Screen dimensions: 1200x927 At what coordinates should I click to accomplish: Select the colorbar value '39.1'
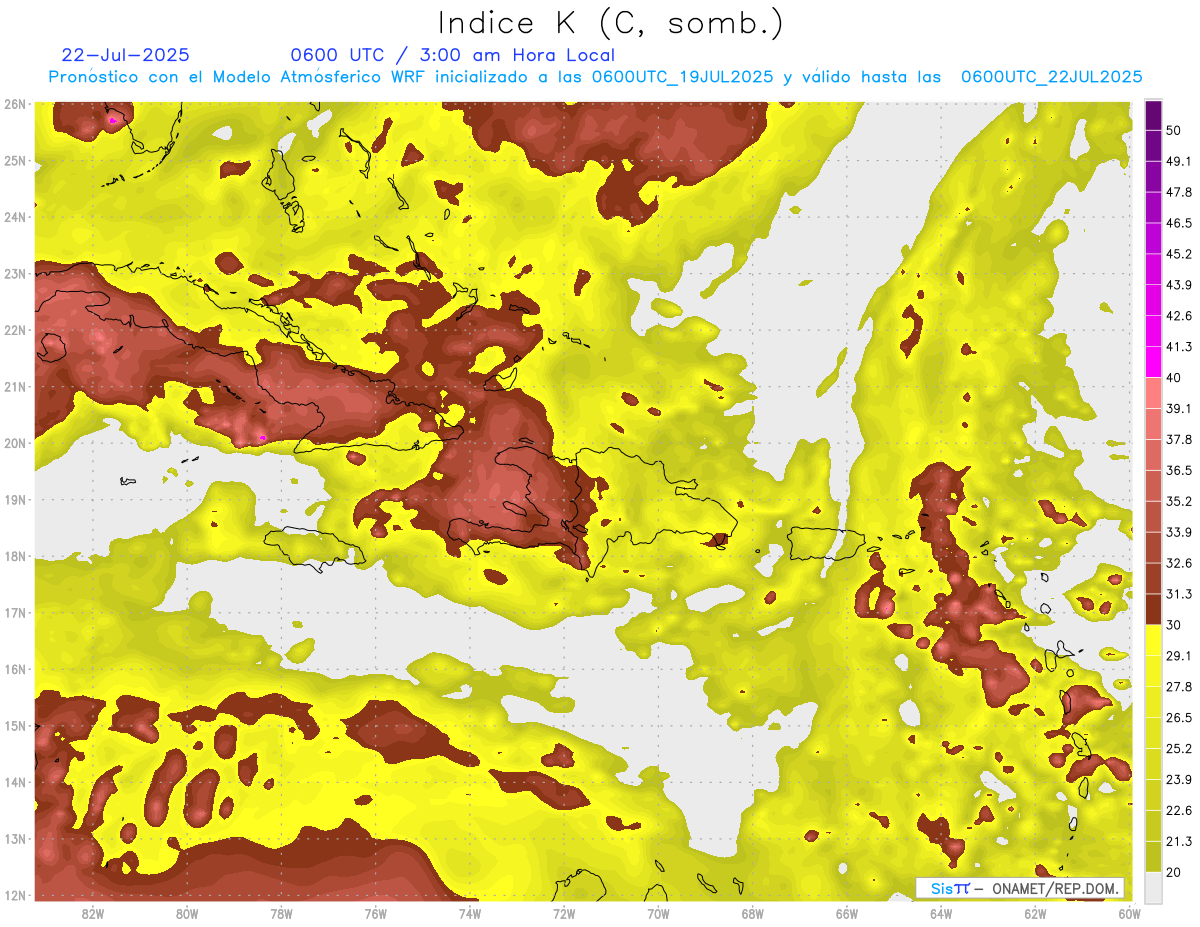click(x=1179, y=408)
